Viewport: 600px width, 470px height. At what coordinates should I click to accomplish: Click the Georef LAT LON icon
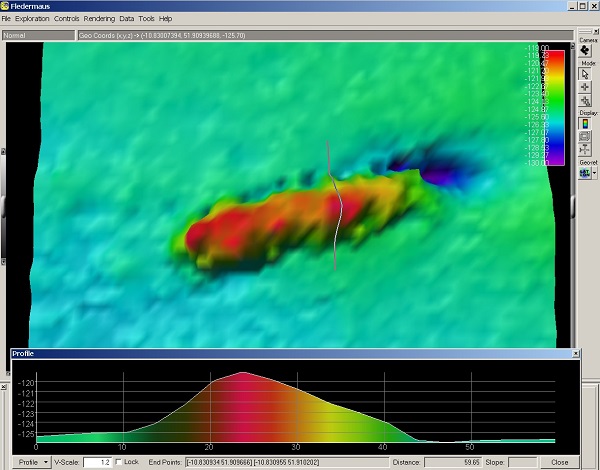click(584, 173)
